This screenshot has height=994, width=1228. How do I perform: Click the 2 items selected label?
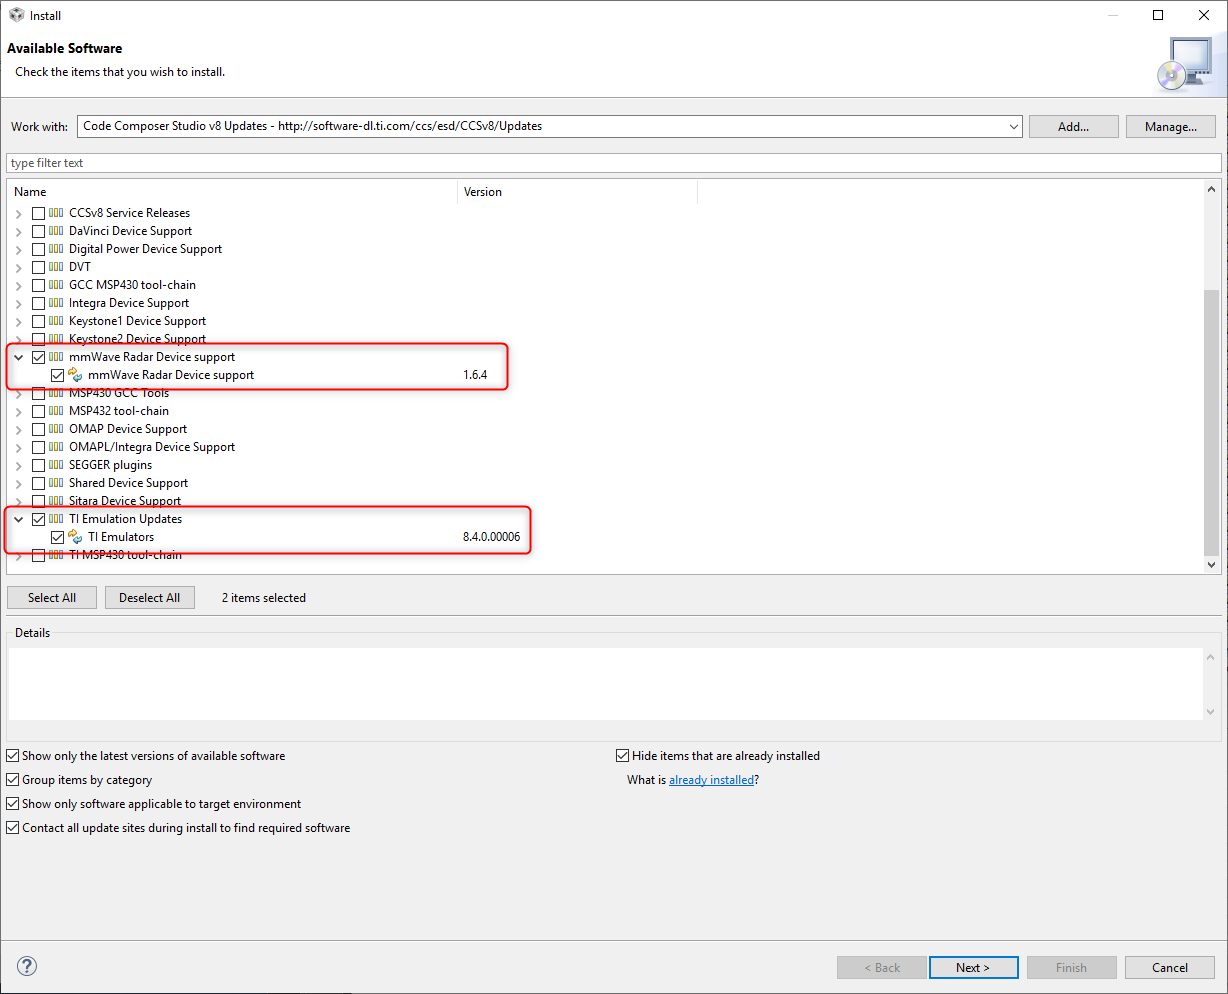(x=264, y=598)
